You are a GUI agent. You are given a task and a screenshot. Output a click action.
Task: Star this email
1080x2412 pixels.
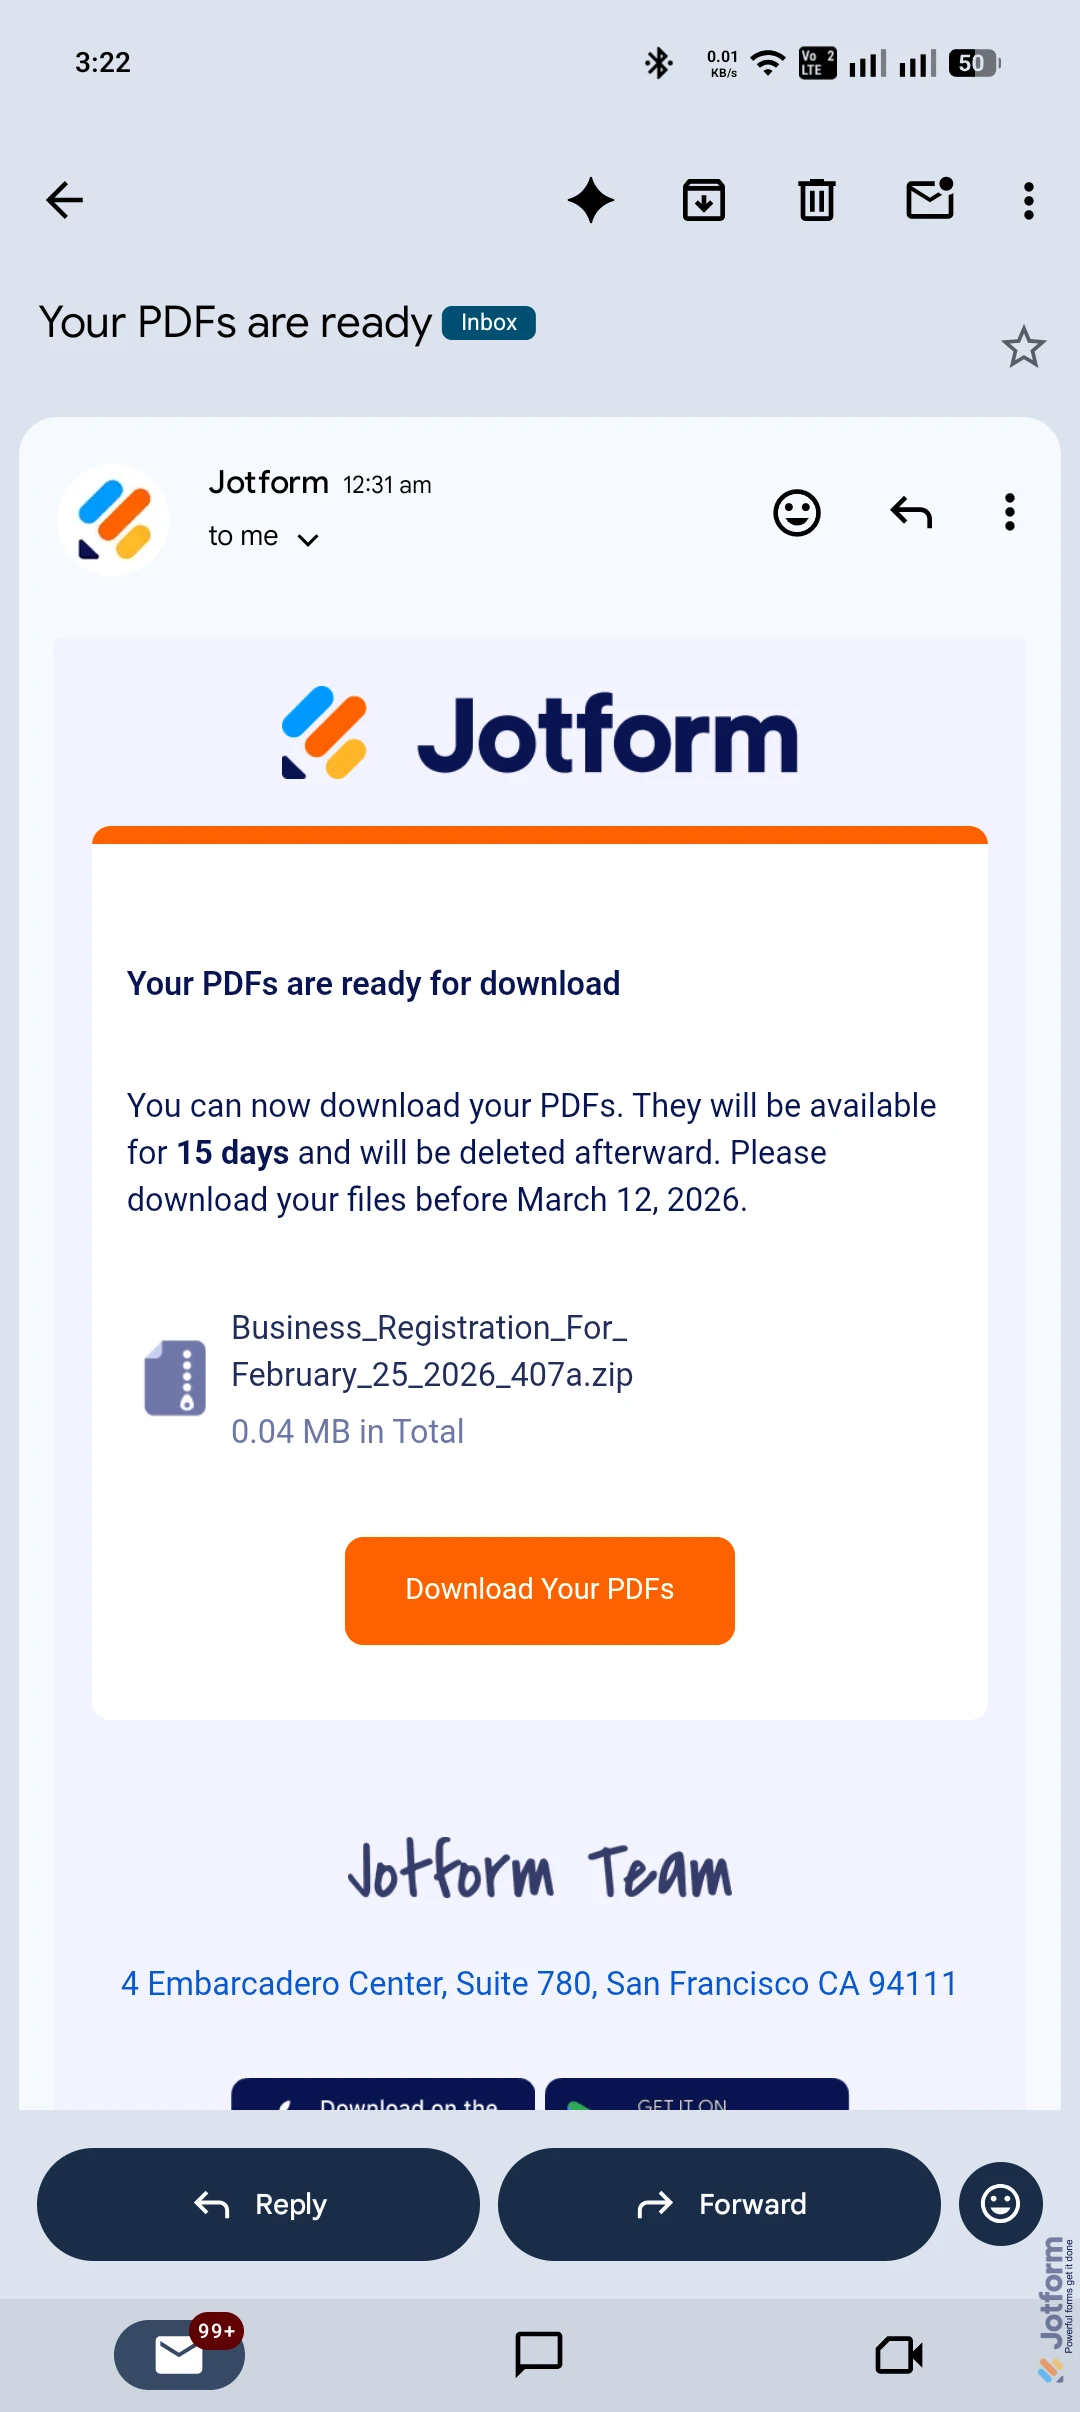[1022, 348]
